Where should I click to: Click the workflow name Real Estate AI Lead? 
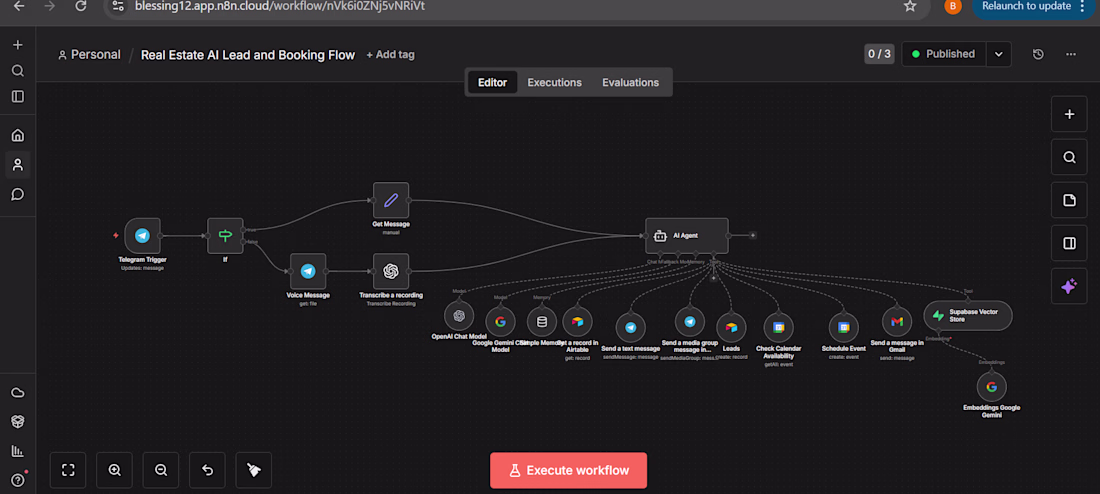click(x=248, y=55)
